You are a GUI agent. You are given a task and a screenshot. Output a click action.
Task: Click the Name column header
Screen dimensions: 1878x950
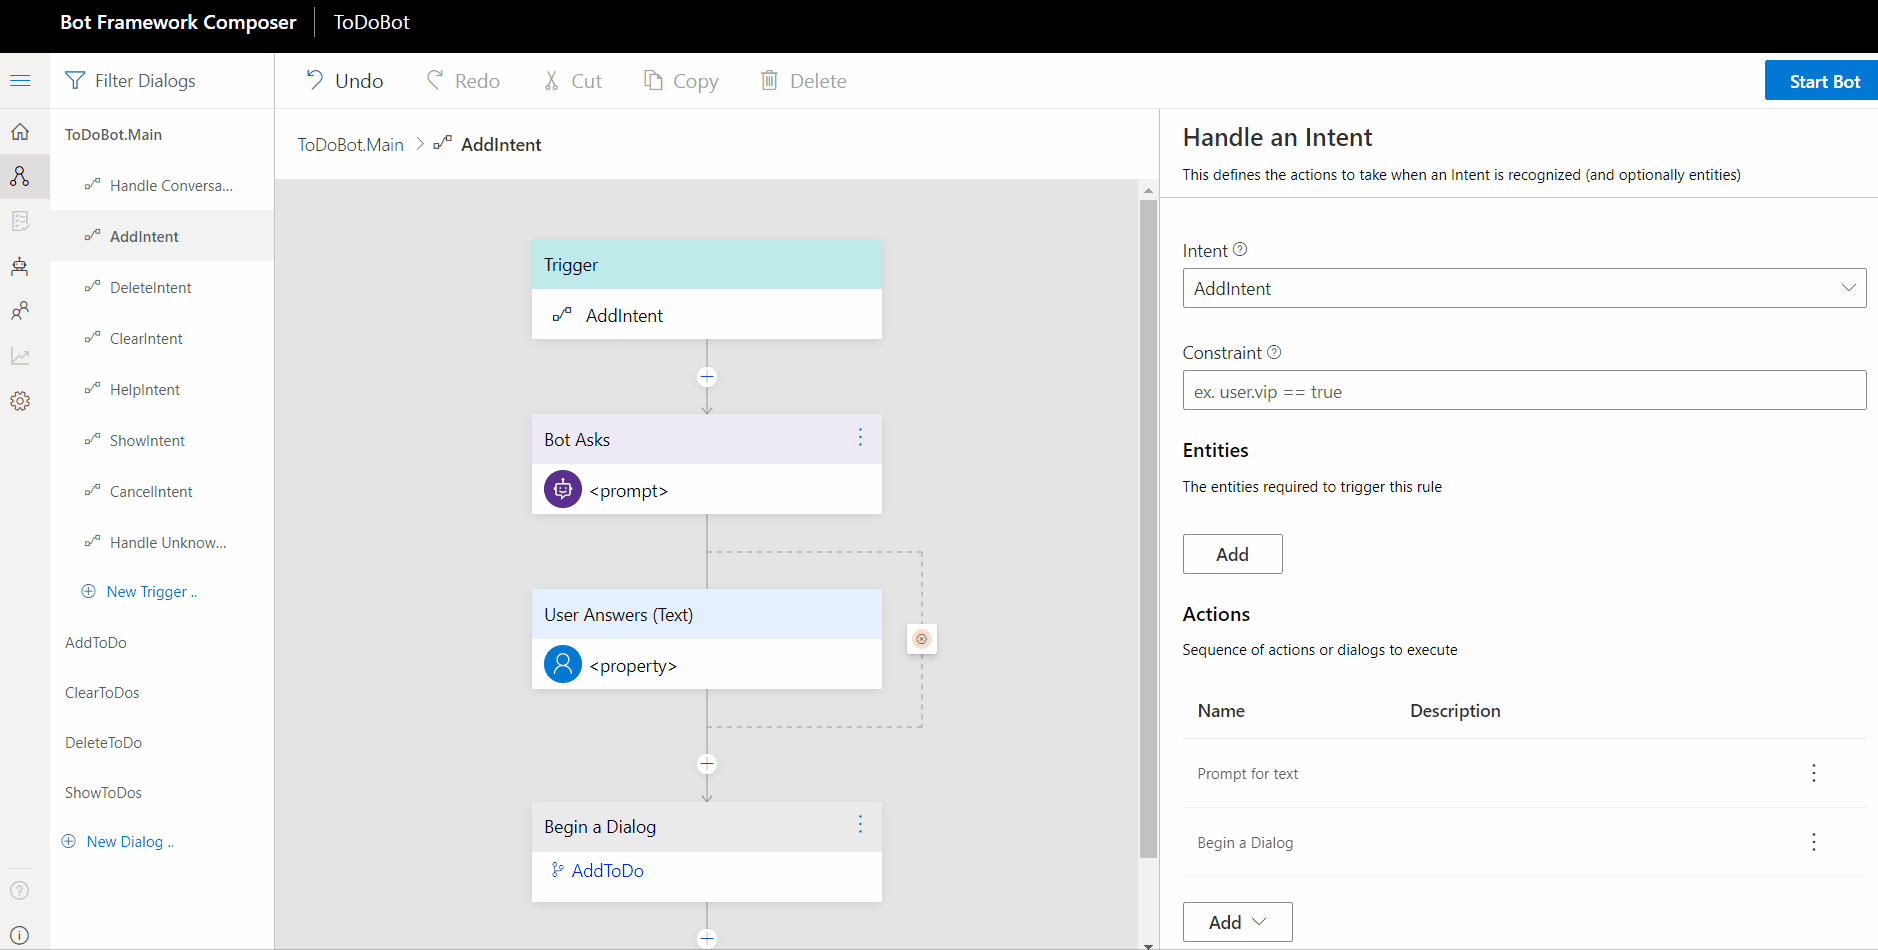click(1221, 711)
